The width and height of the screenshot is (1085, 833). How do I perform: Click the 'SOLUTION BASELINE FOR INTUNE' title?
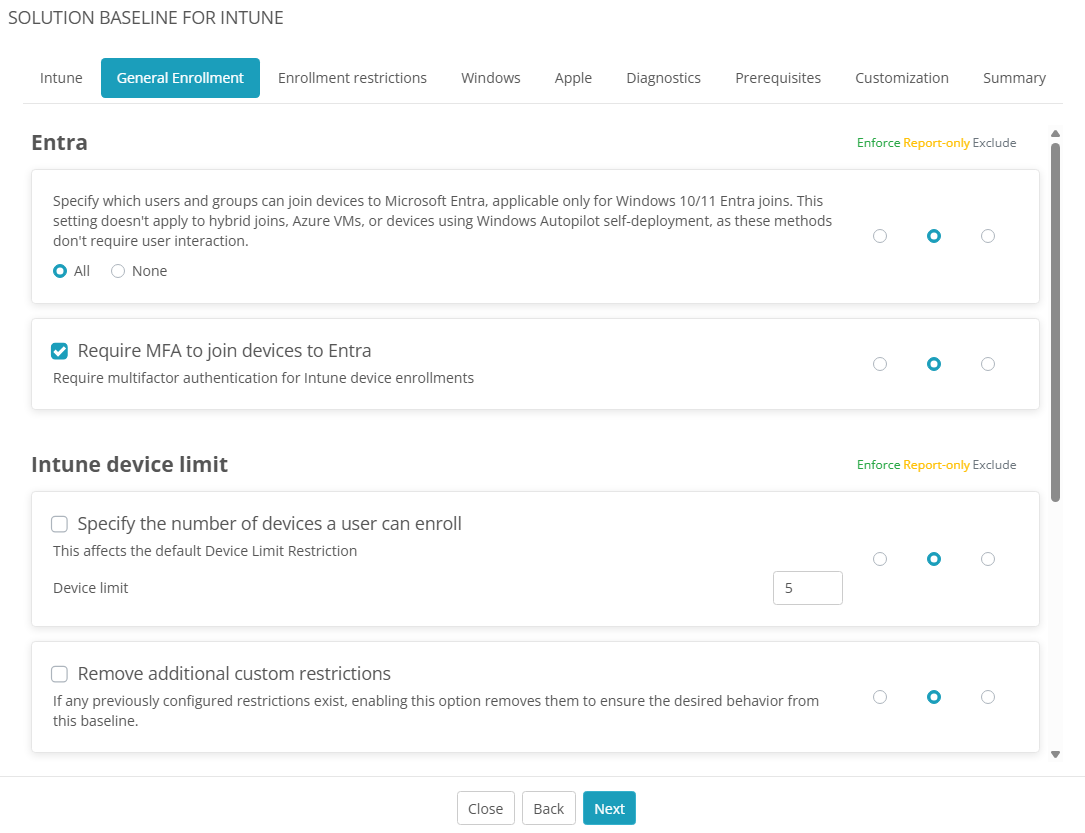(x=146, y=17)
